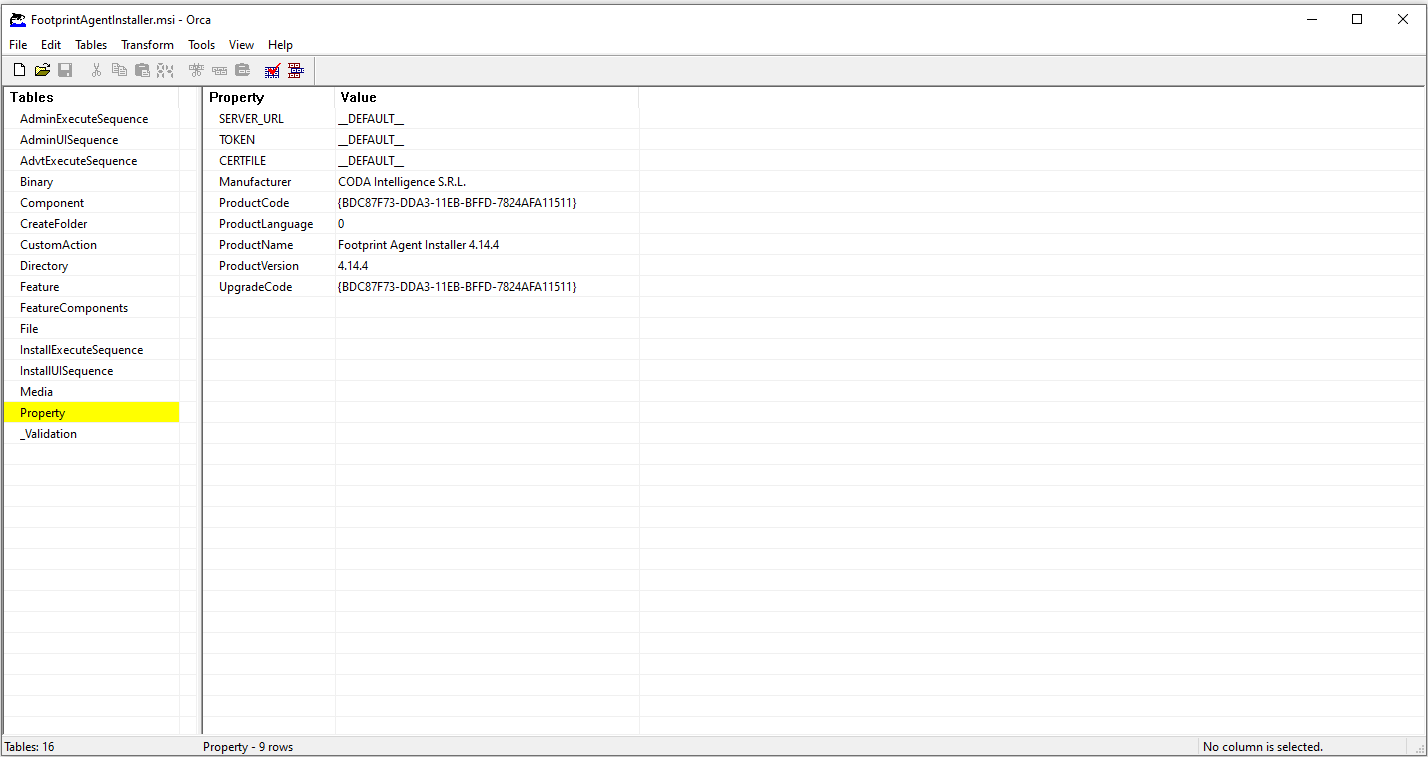The image size is (1428, 757).
Task: Select the ProductName property row
Action: coord(421,245)
